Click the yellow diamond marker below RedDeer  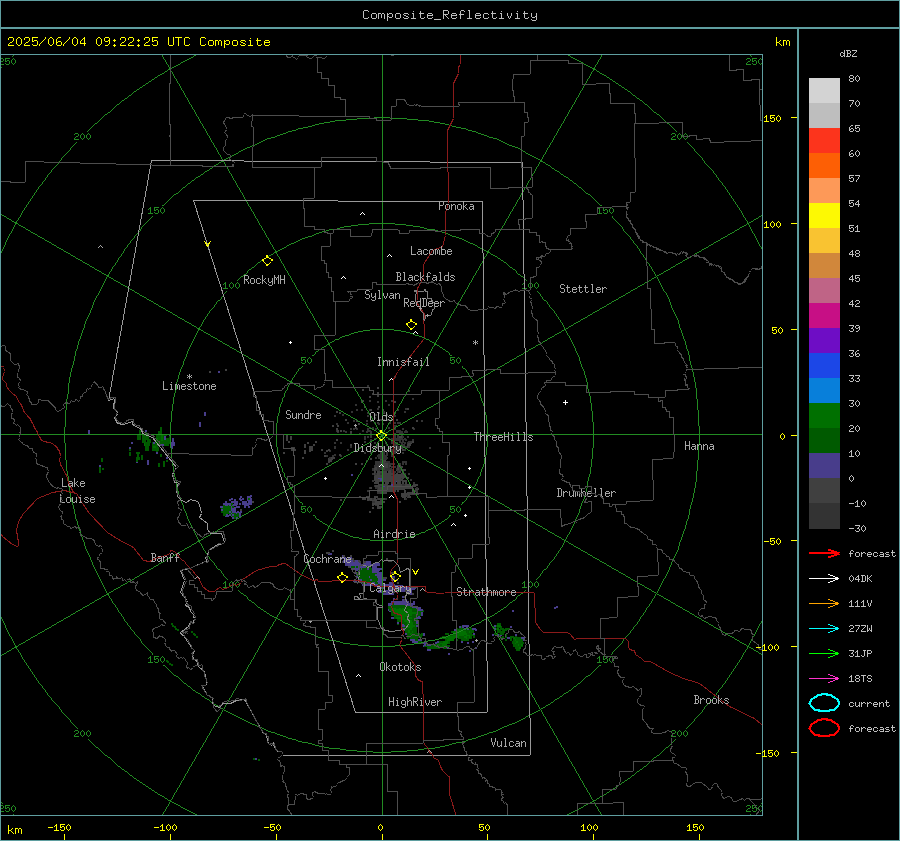tap(411, 325)
